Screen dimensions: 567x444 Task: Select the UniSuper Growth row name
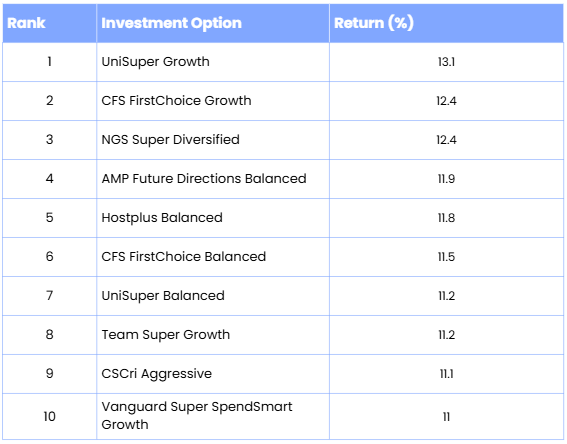[x=155, y=62]
